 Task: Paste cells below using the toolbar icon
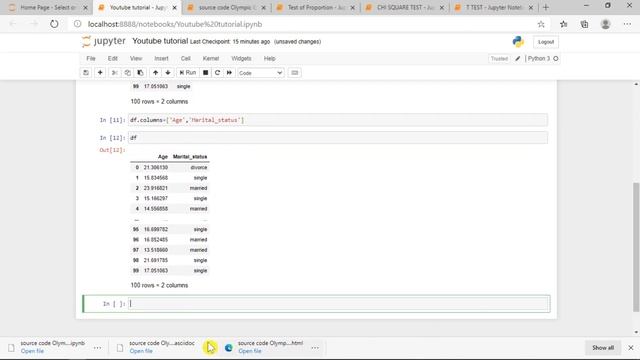pyautogui.click(x=140, y=73)
